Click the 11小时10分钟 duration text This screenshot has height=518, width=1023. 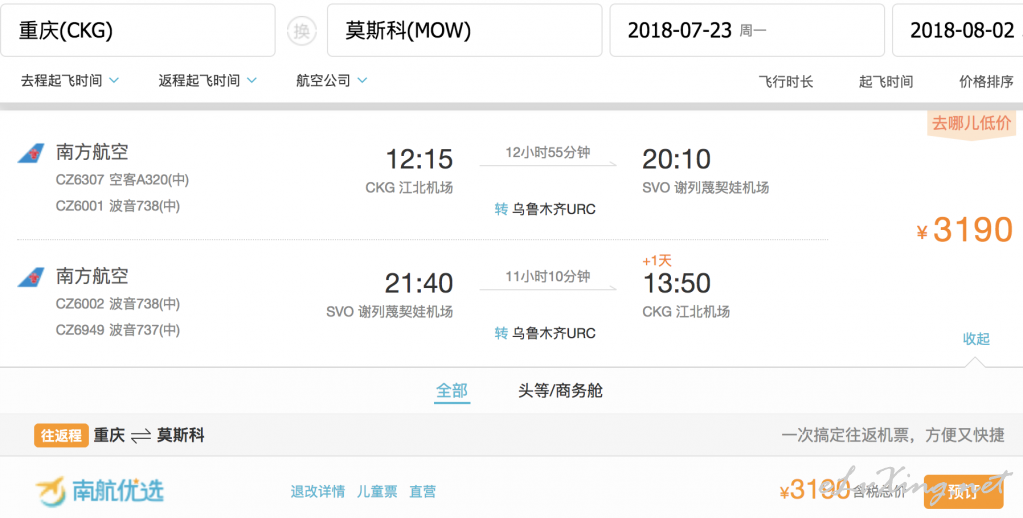548,277
